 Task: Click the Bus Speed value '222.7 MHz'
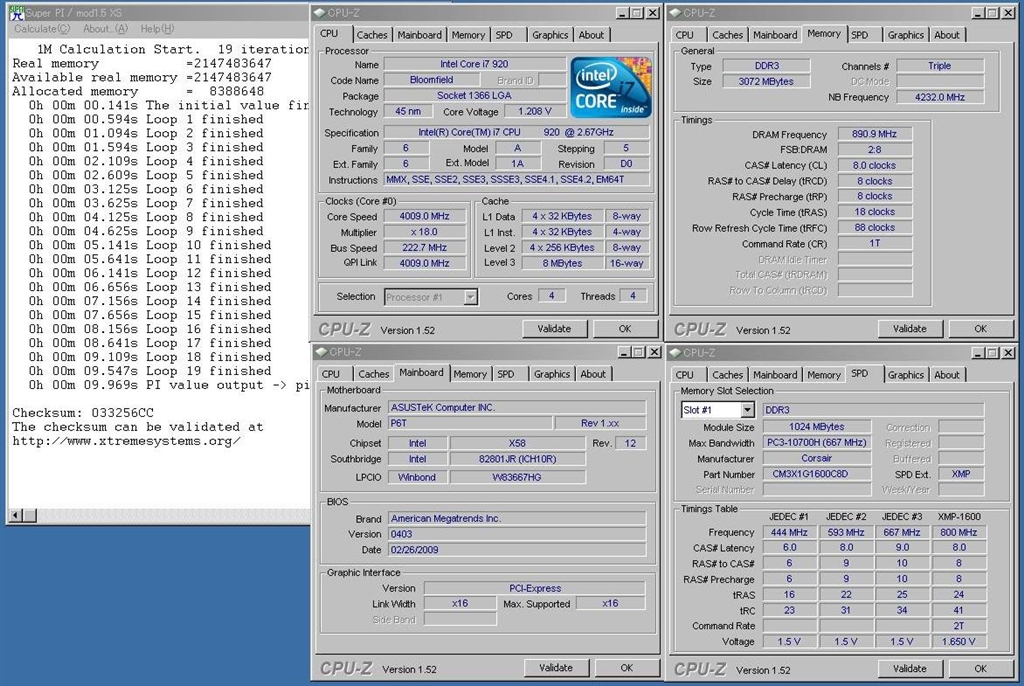(424, 248)
